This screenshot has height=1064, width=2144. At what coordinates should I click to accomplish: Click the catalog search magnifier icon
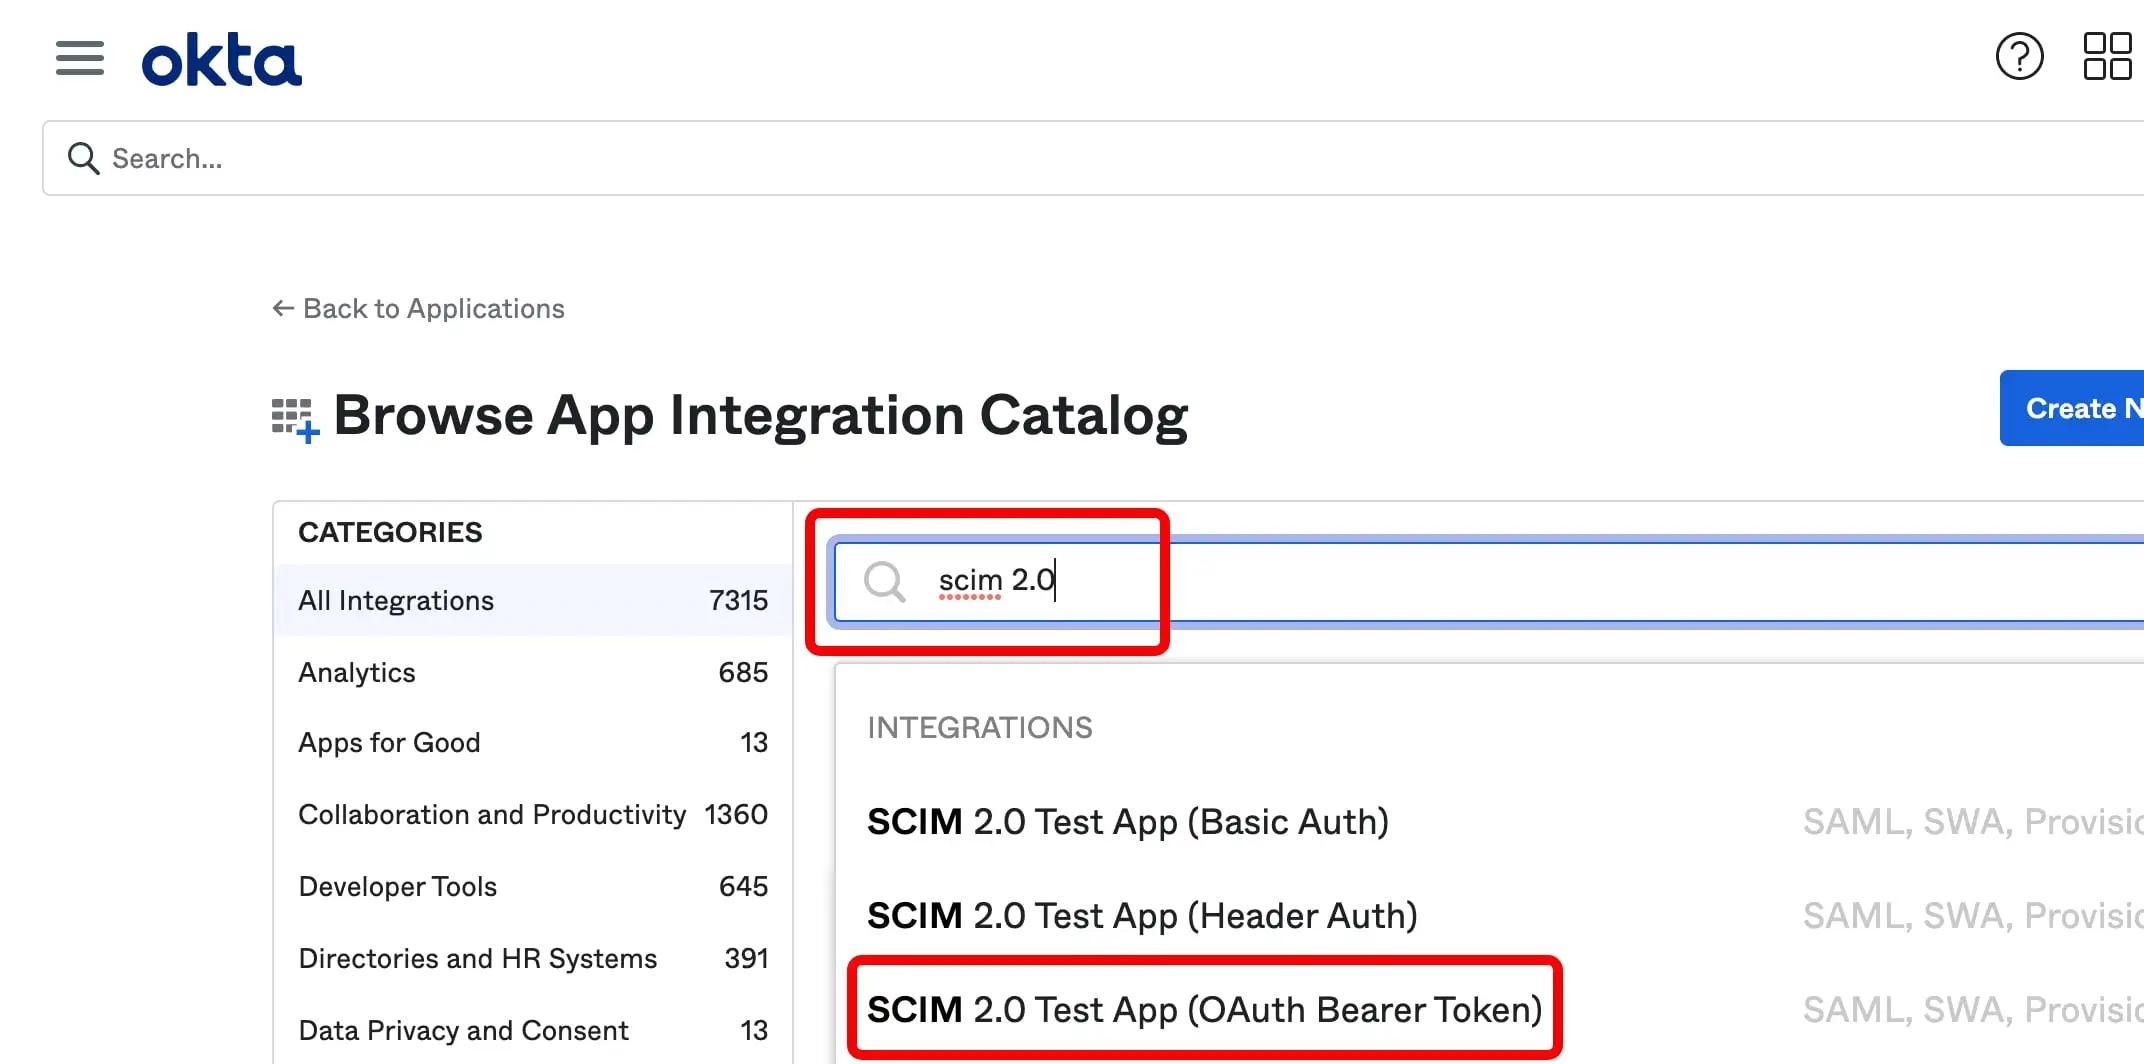(885, 581)
